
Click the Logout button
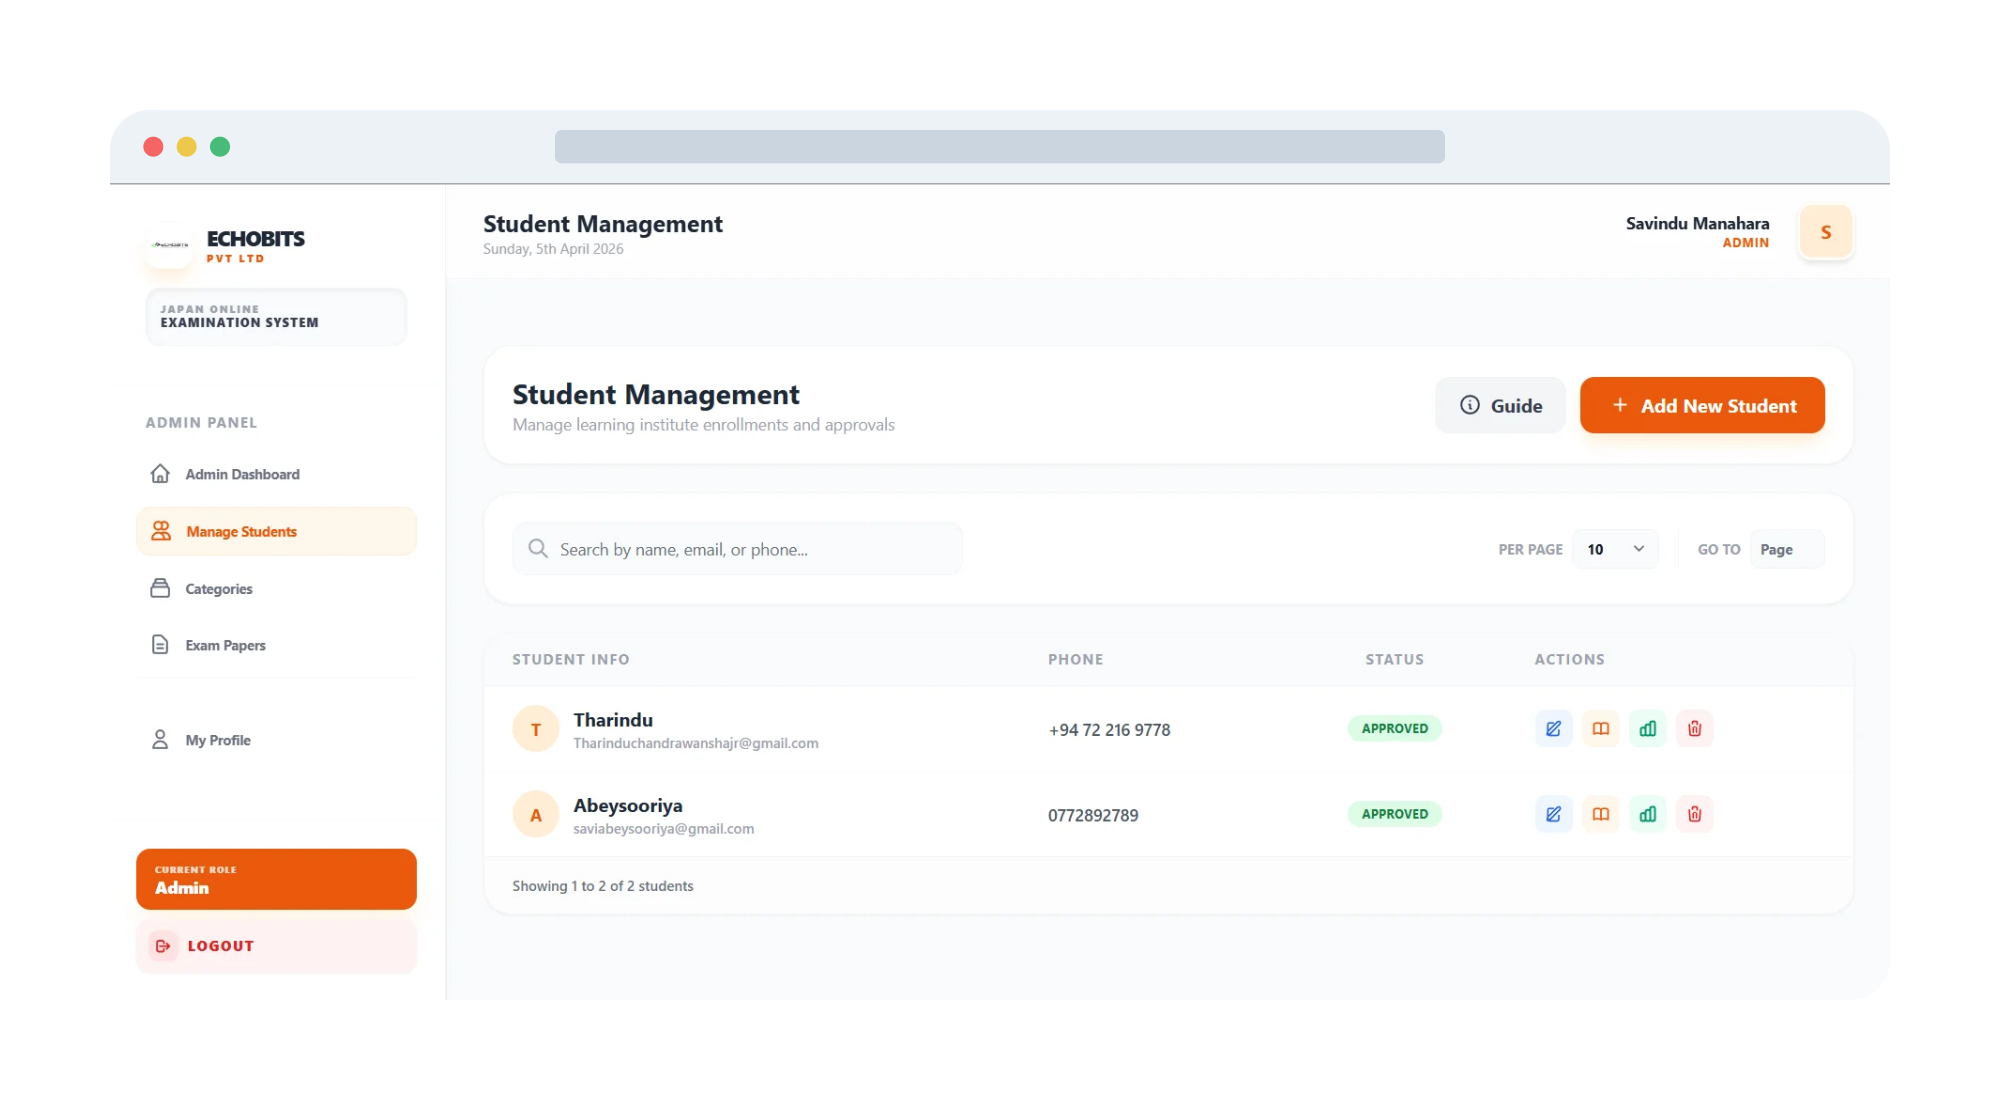[220, 946]
